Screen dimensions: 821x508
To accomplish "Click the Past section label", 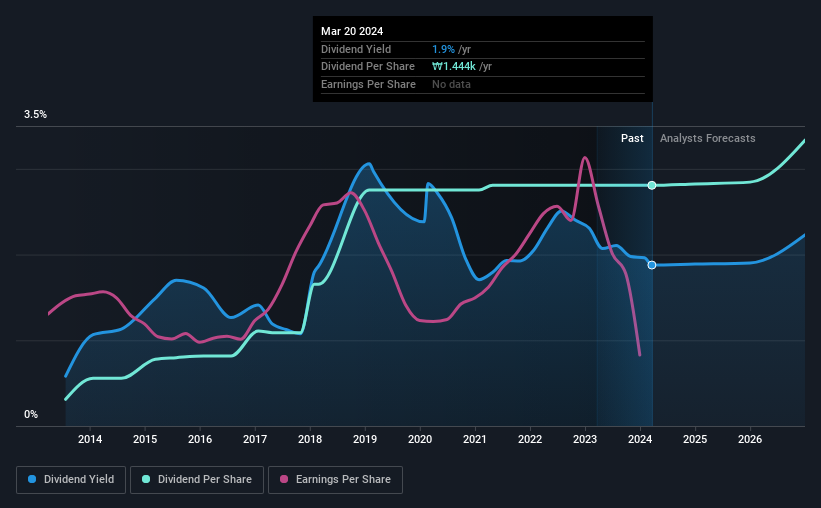I will tap(632, 138).
